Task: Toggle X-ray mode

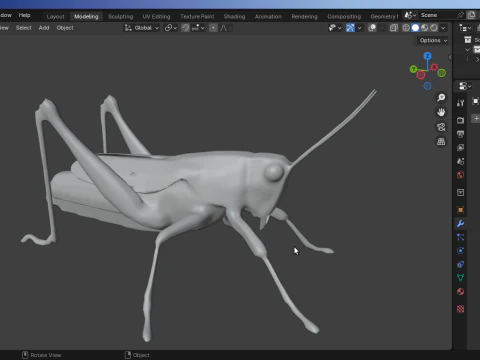Action: (394, 28)
